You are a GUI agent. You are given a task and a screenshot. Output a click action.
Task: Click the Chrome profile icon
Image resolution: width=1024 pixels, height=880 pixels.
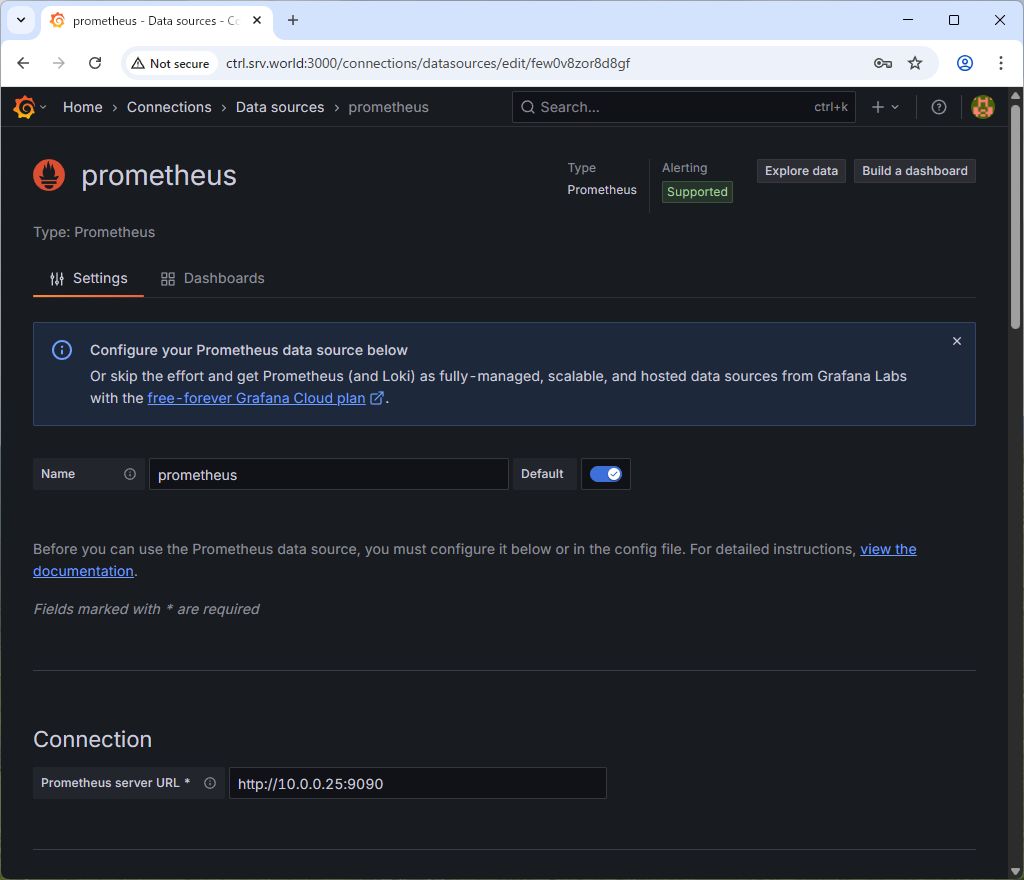(965, 63)
